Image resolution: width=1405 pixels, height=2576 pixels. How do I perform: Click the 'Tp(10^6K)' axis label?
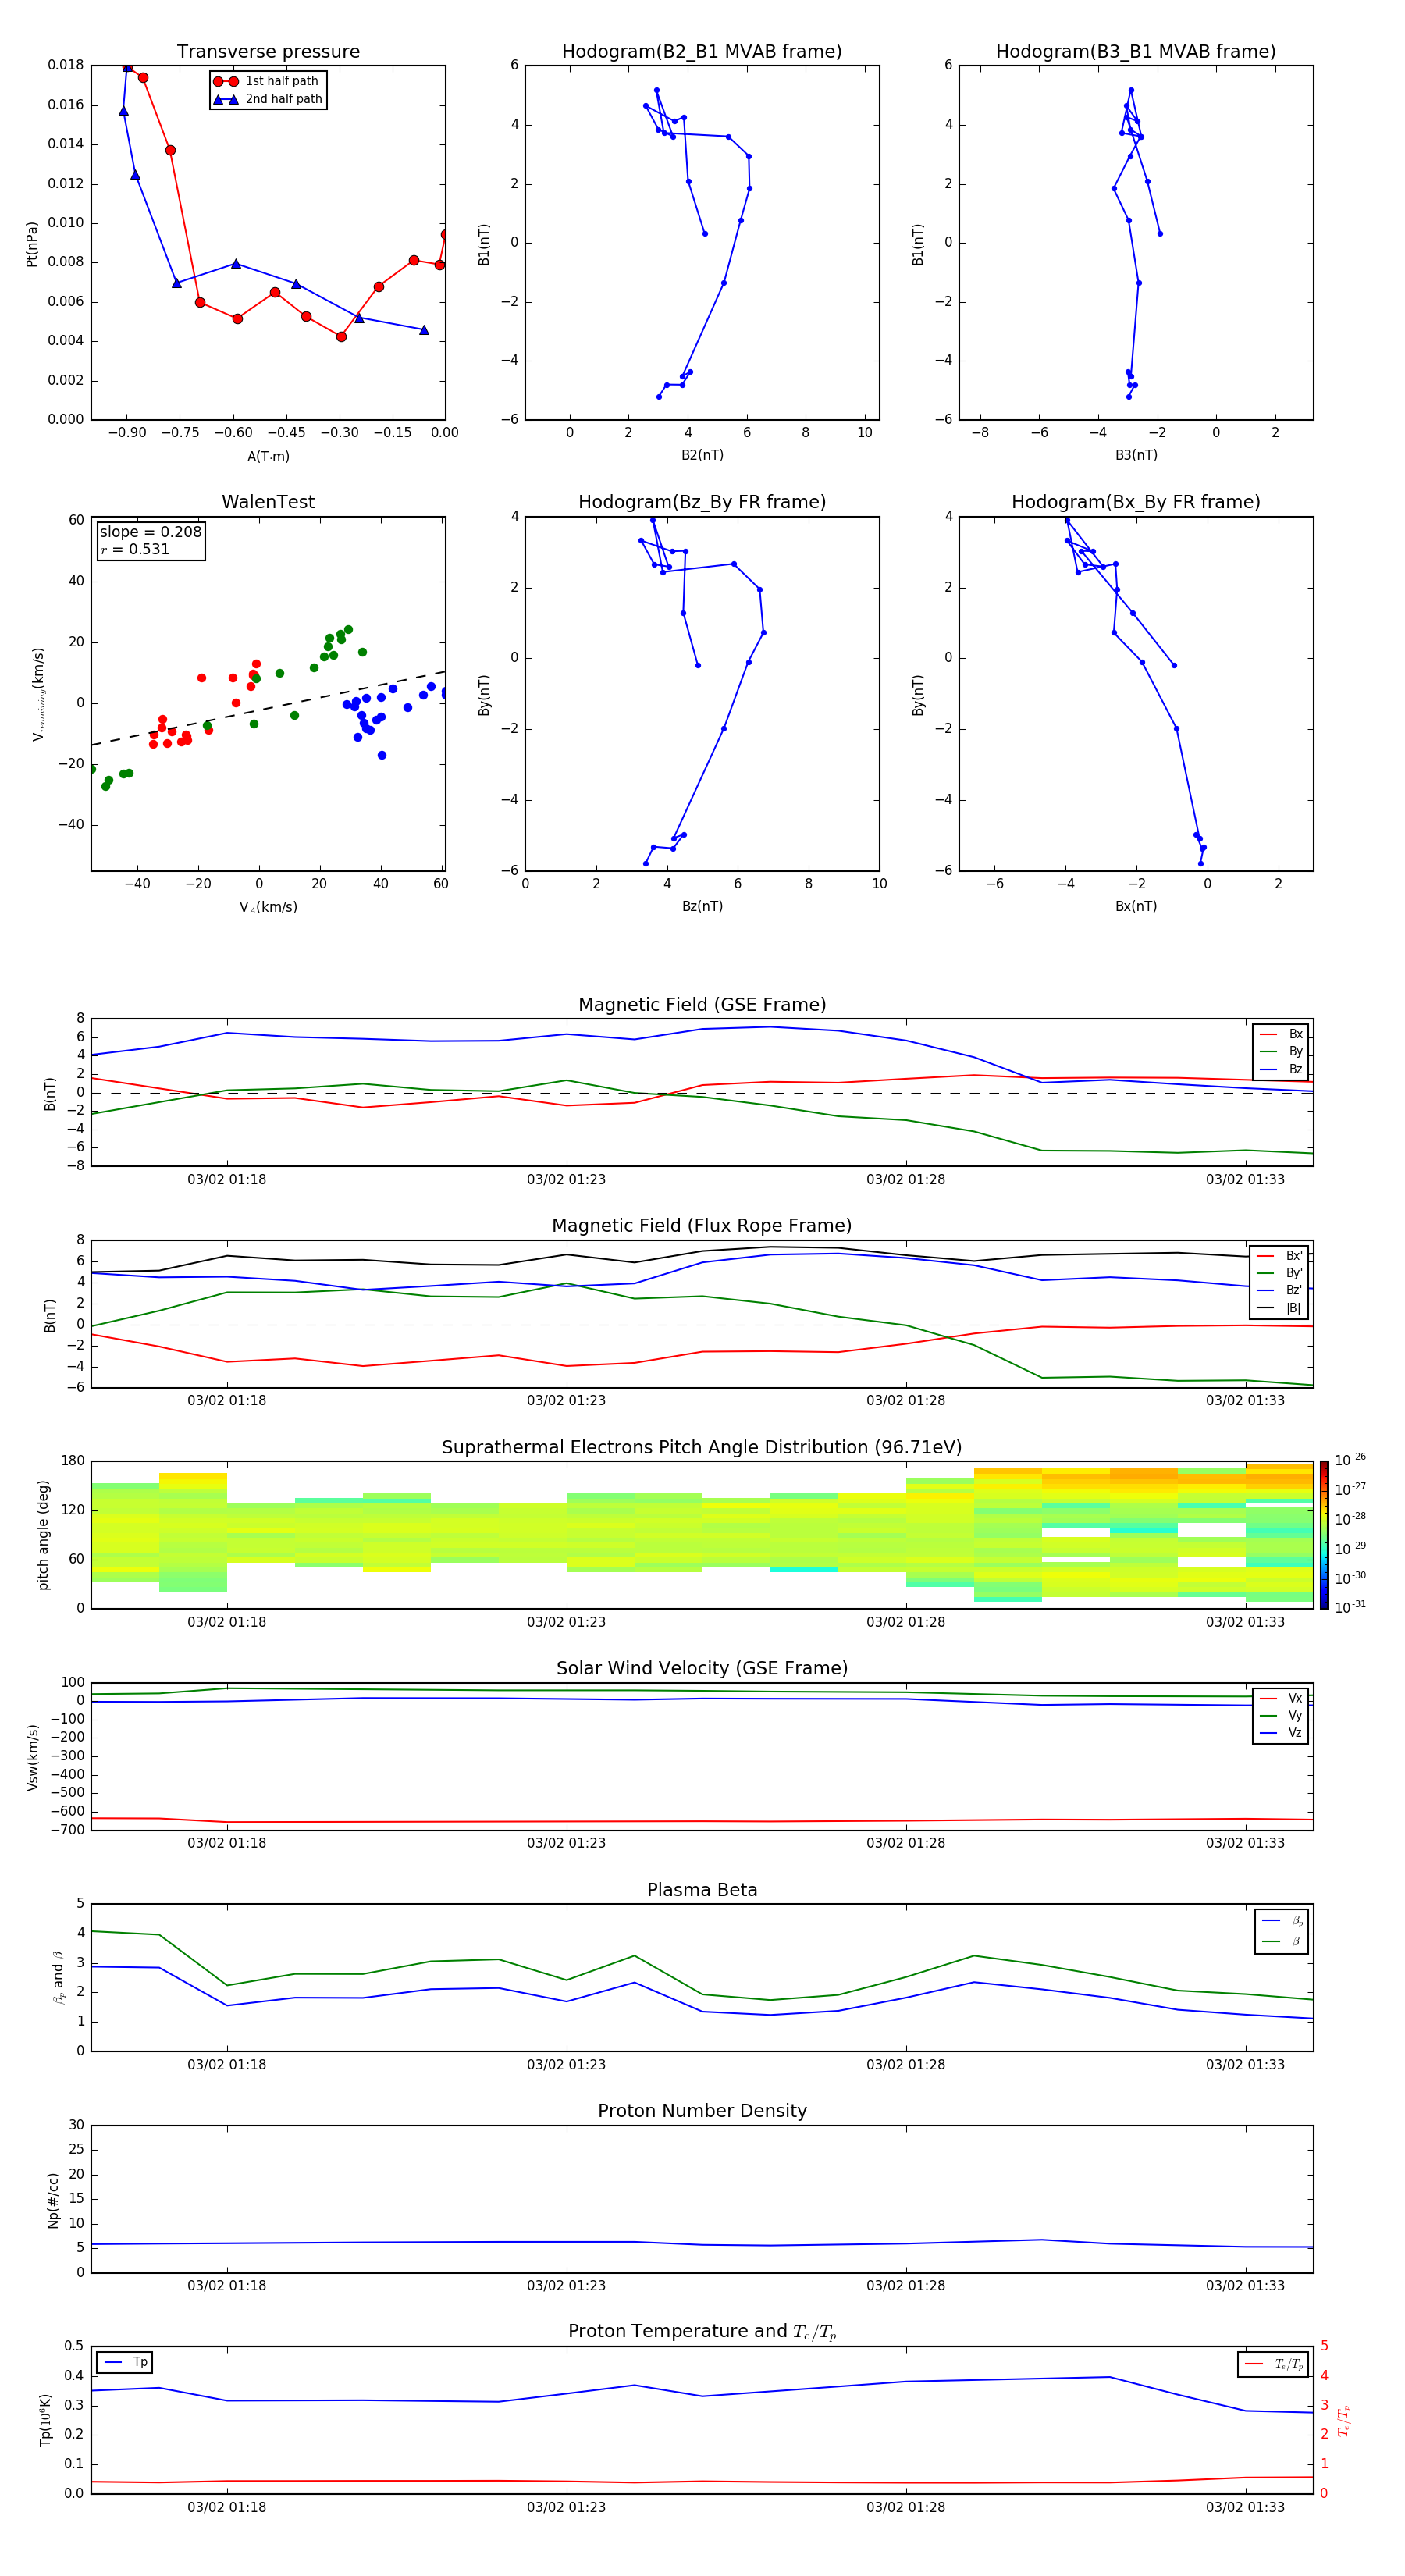coord(45,2420)
